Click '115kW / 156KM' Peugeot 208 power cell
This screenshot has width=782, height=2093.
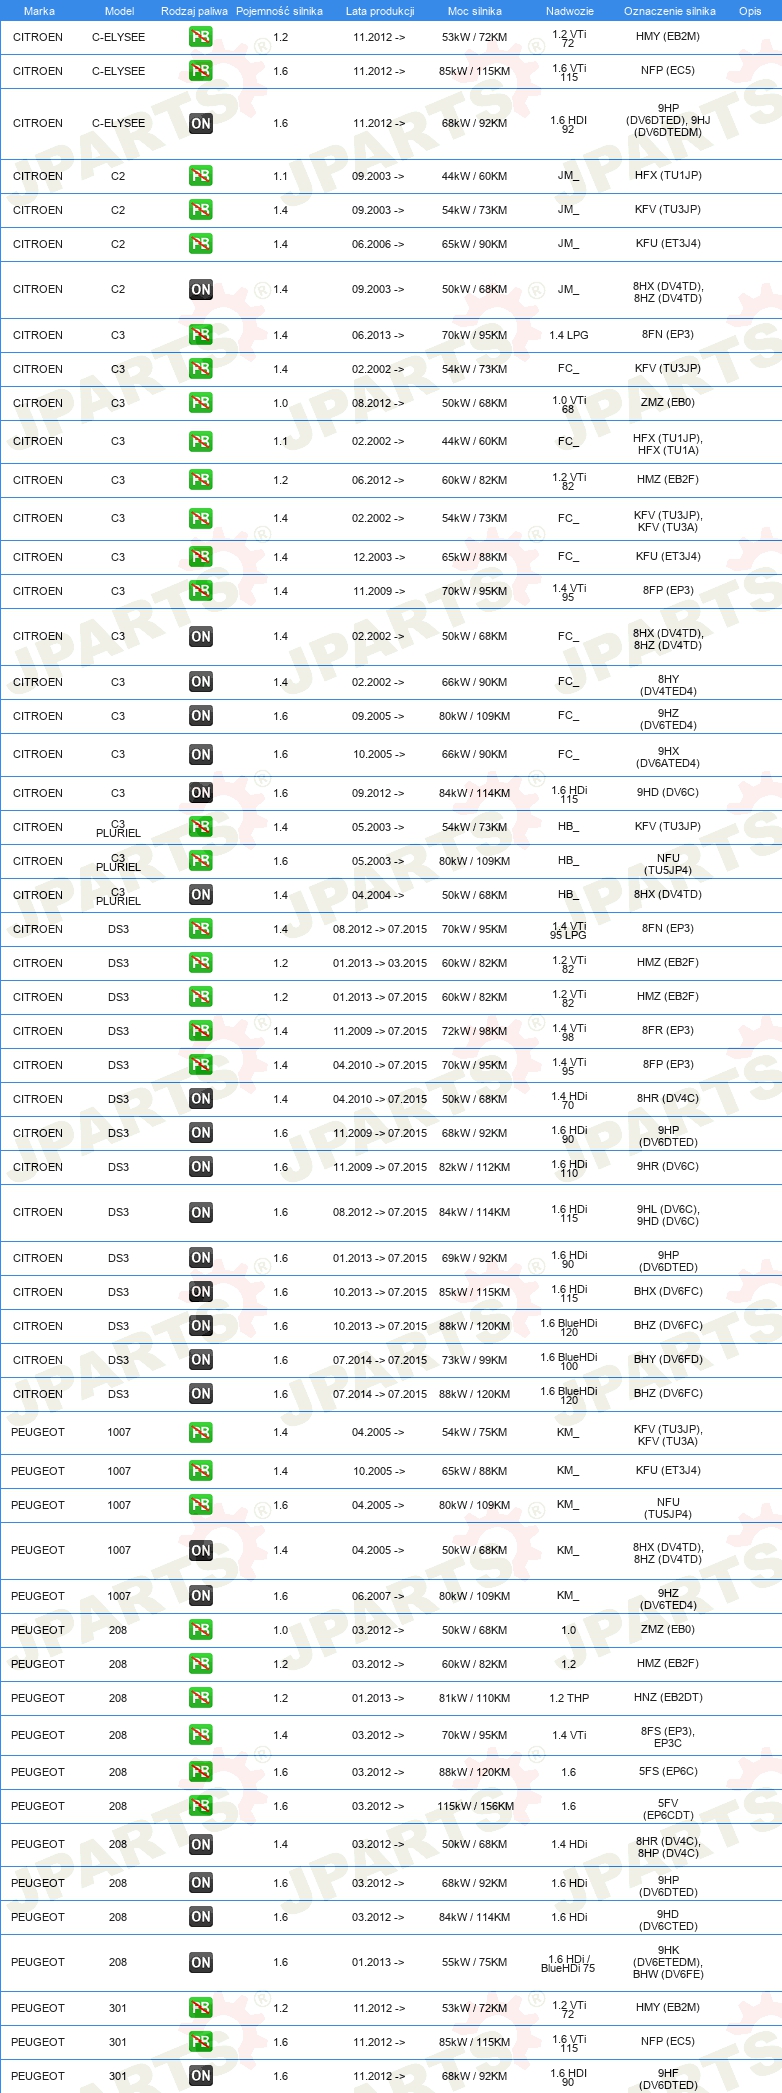pos(476,1806)
